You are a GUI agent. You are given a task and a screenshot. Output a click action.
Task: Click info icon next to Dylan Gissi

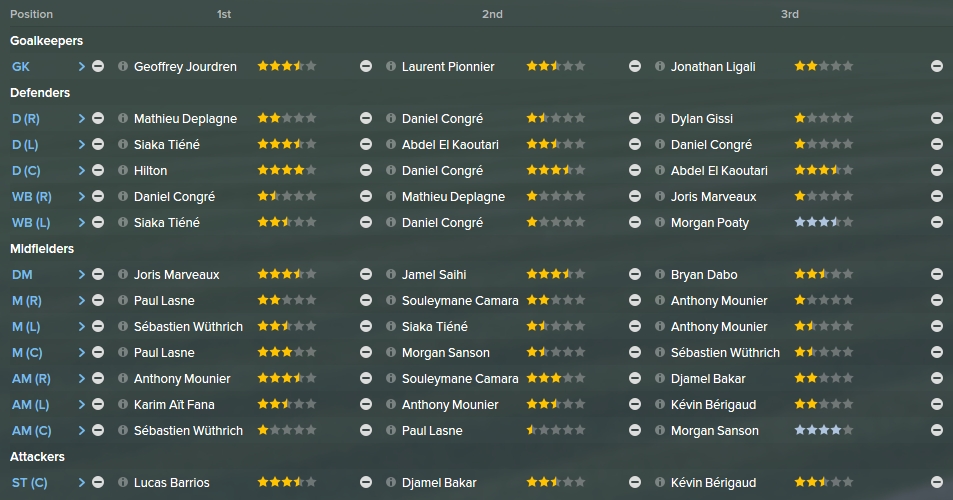pyautogui.click(x=659, y=118)
